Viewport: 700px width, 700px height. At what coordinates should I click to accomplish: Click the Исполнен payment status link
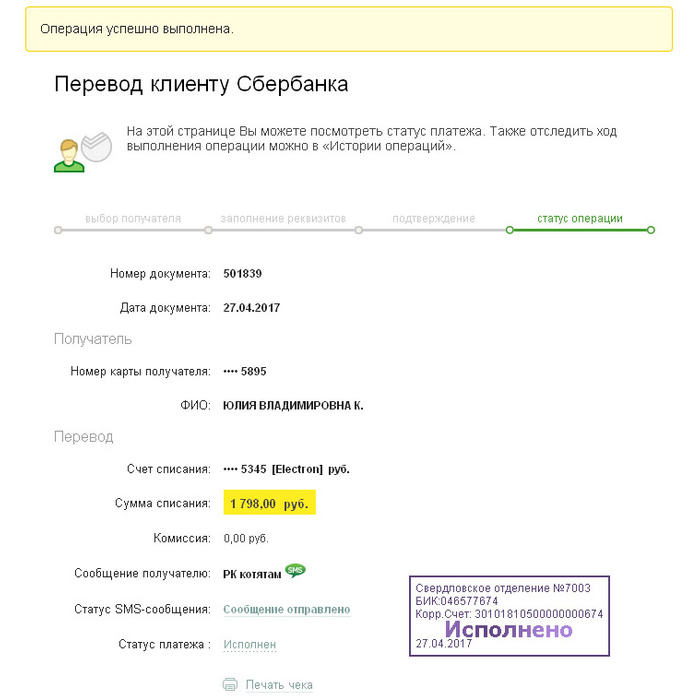249,645
